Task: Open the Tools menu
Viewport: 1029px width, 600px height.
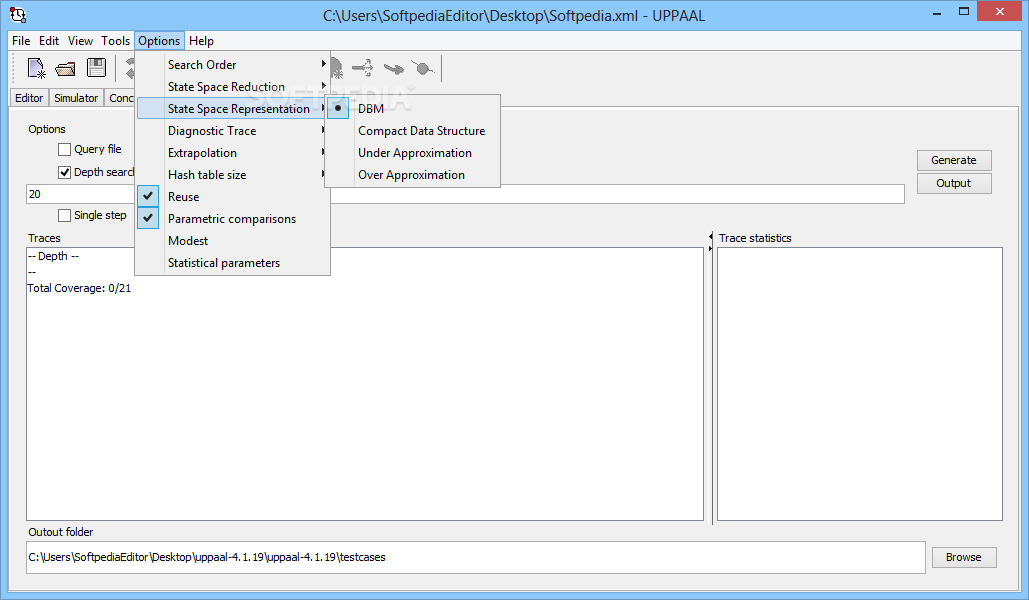Action: [x=116, y=41]
